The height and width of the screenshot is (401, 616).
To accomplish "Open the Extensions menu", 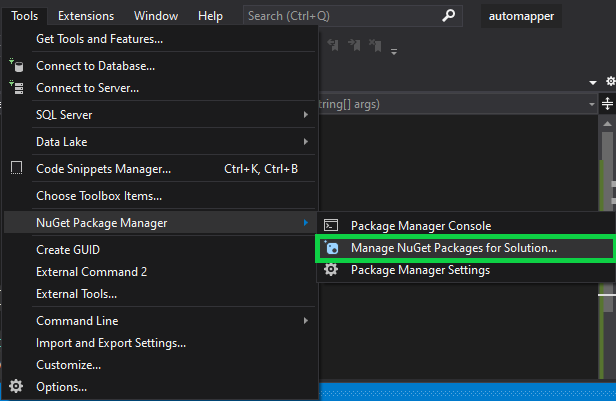I will [86, 16].
